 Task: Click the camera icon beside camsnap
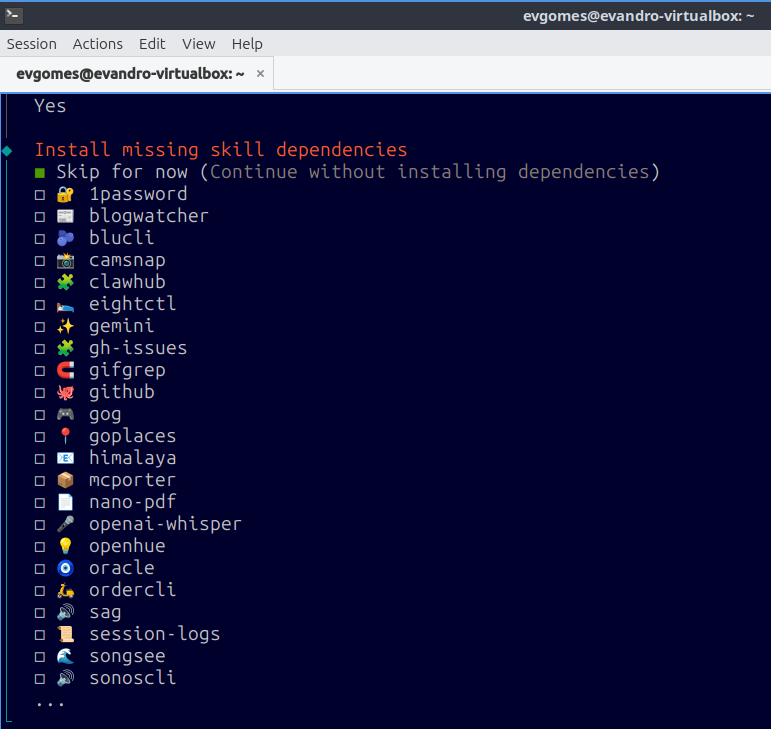[65, 260]
